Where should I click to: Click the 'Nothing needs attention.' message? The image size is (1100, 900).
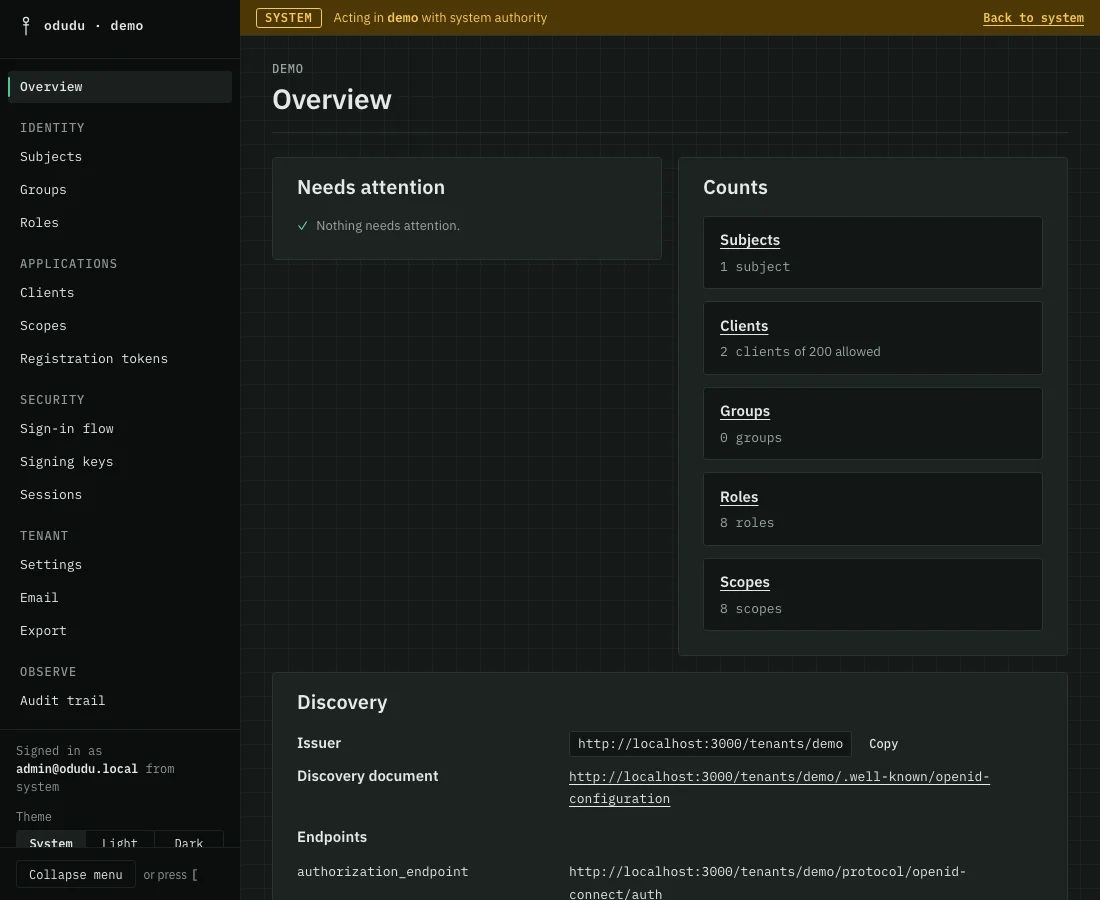(x=388, y=226)
